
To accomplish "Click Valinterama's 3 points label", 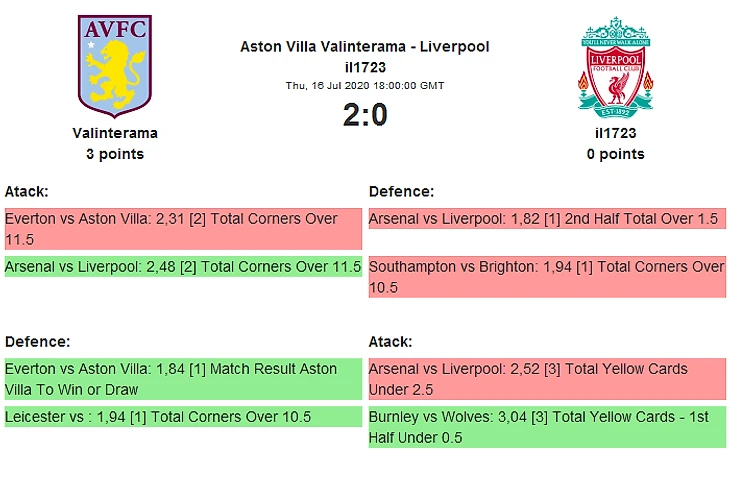I will pyautogui.click(x=115, y=154).
